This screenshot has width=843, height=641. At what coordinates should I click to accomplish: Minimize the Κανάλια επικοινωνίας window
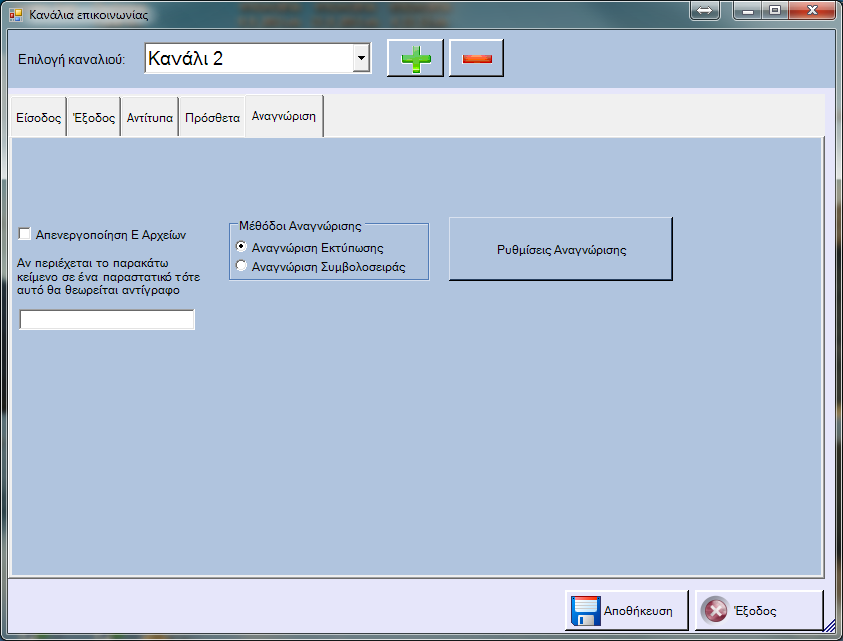click(x=747, y=10)
